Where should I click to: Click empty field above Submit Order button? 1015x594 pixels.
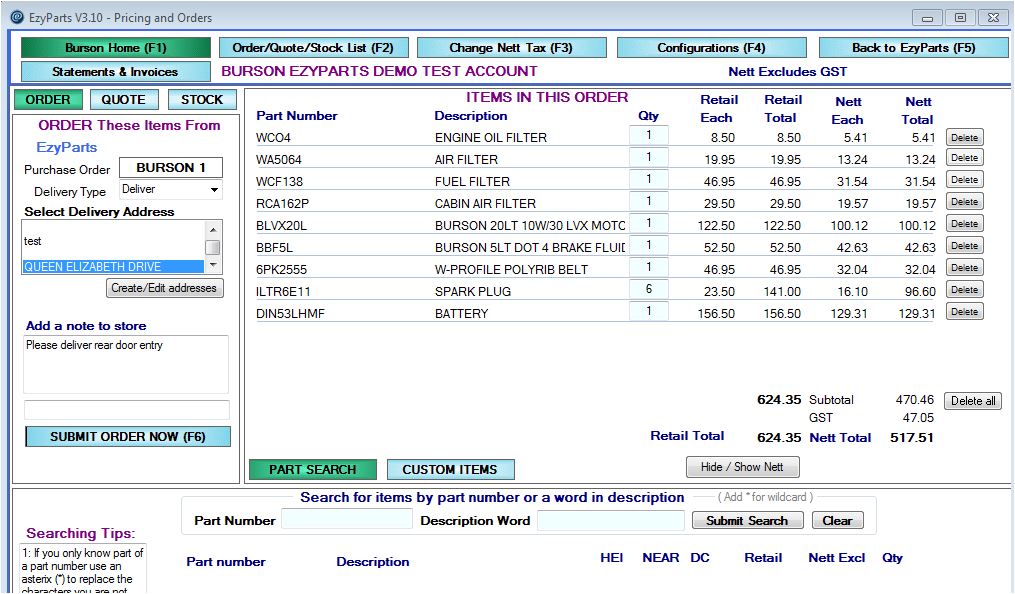127,410
